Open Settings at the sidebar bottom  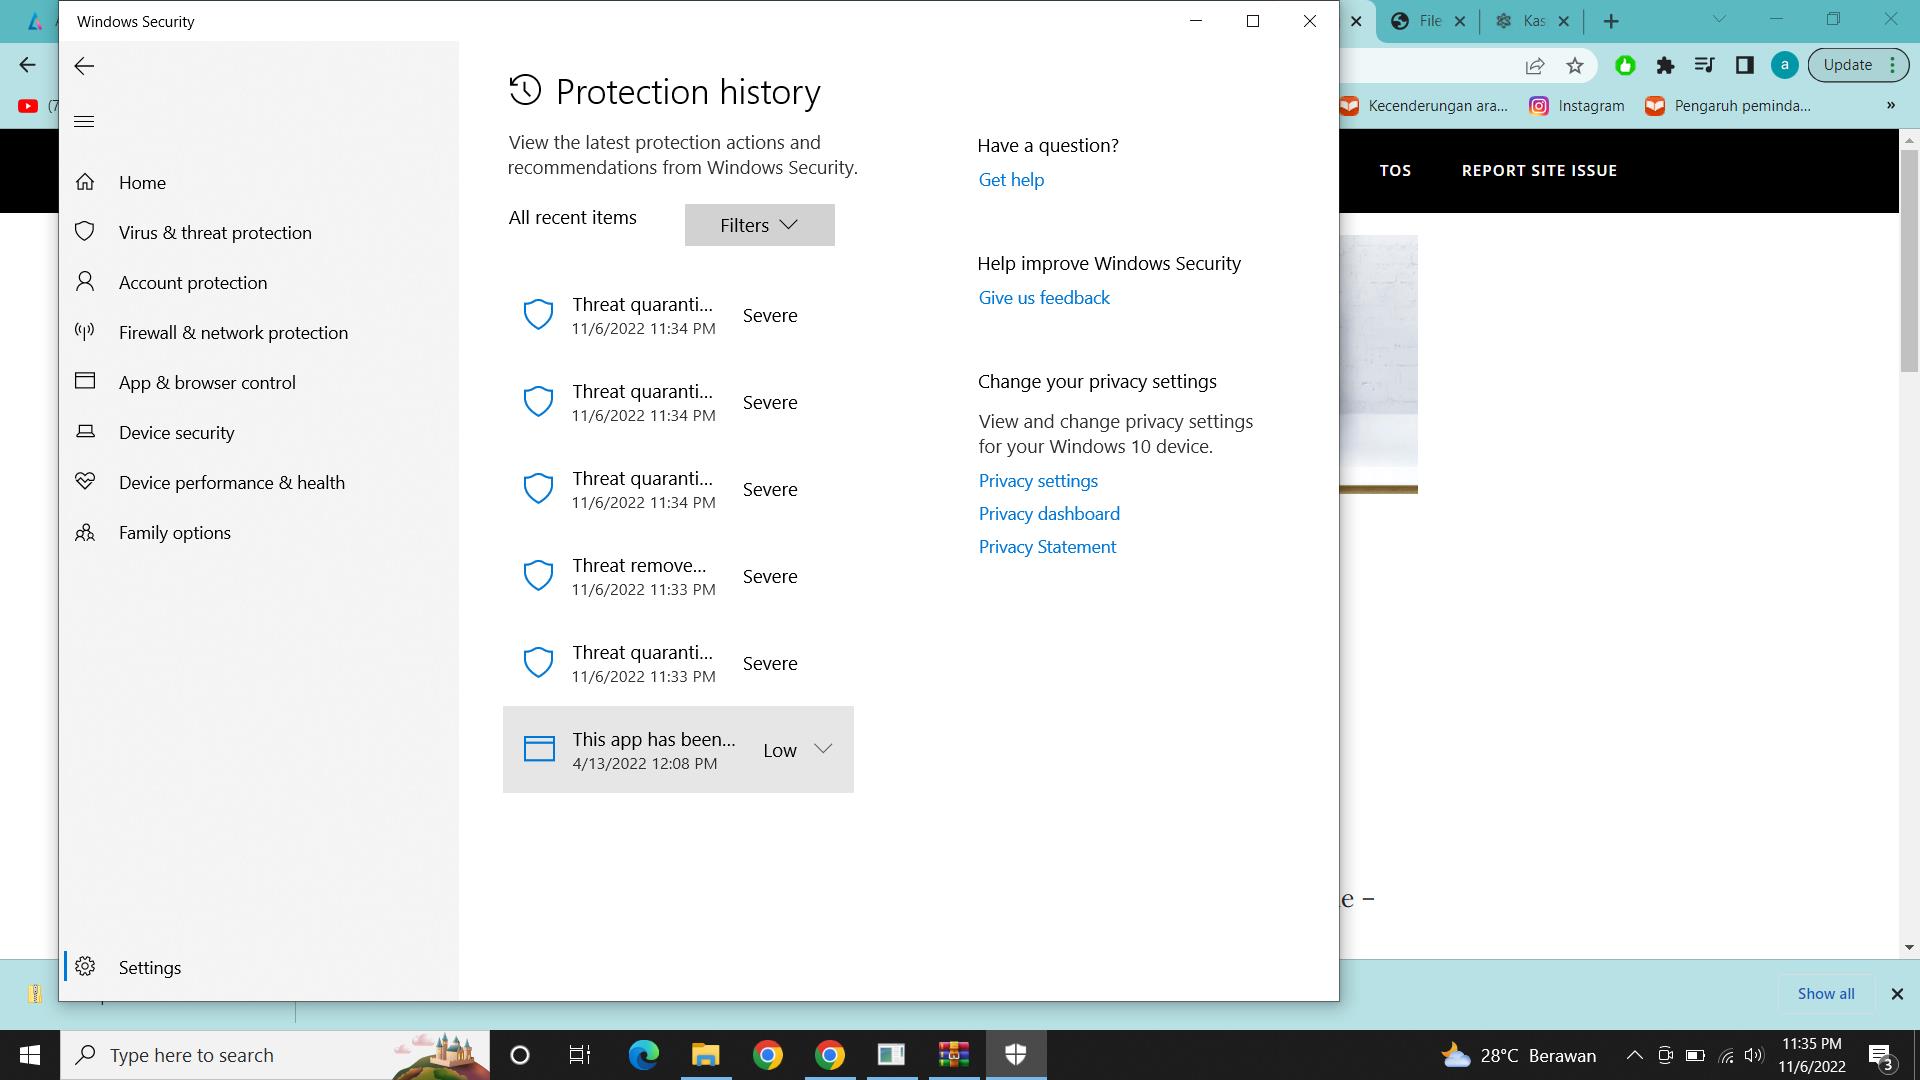[149, 967]
